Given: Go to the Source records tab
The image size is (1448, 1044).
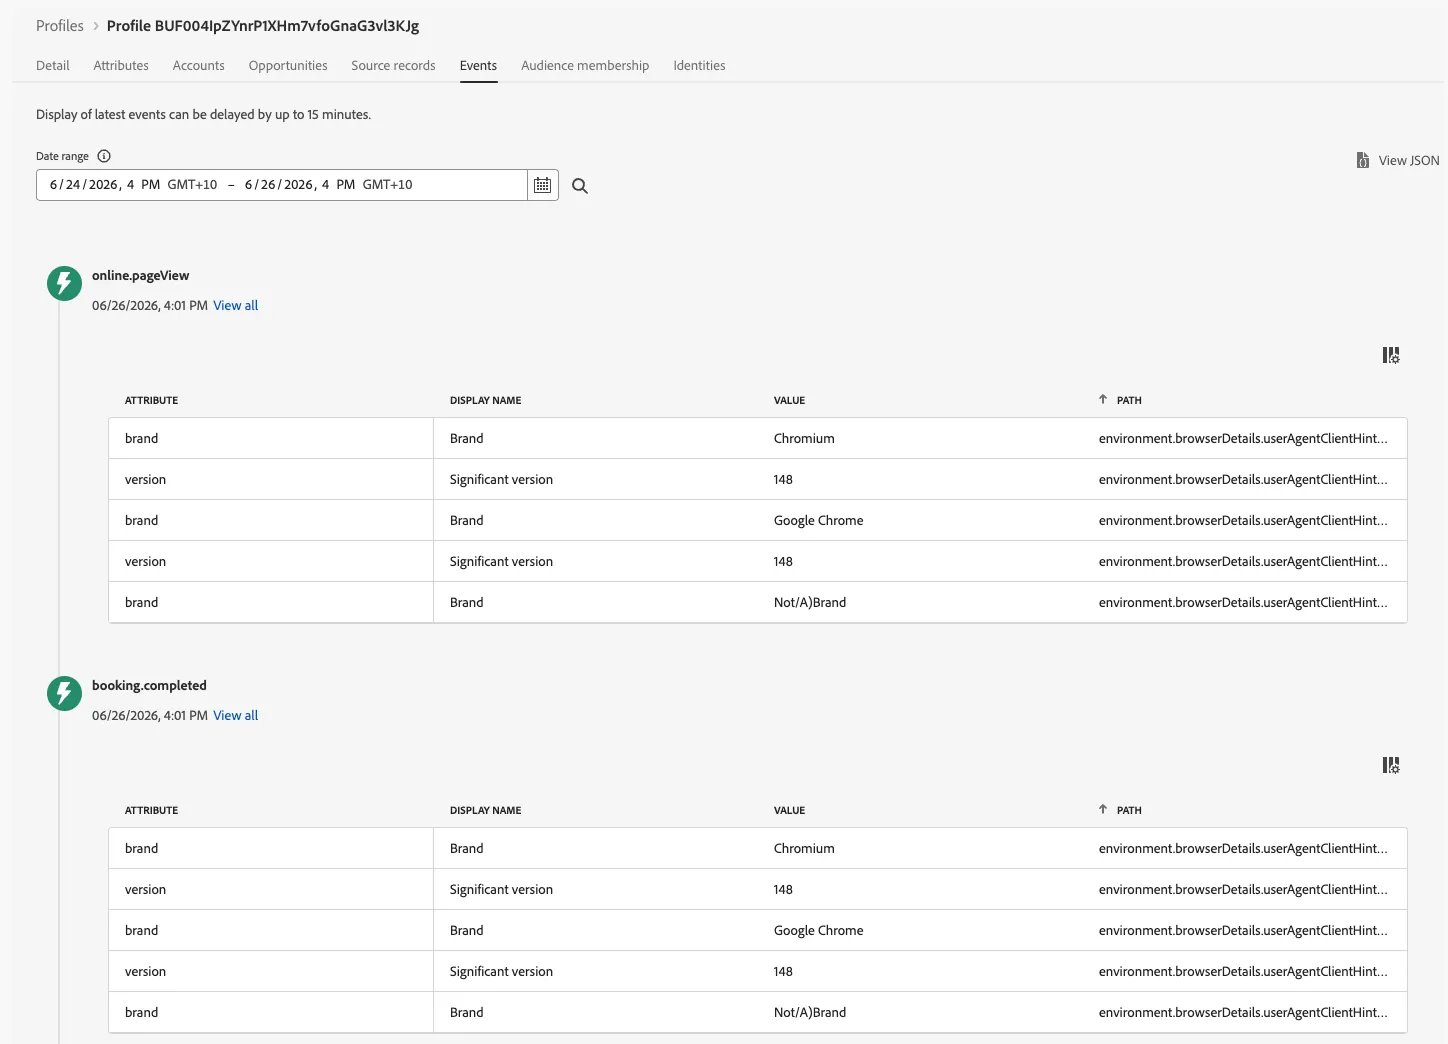Looking at the screenshot, I should tap(393, 65).
